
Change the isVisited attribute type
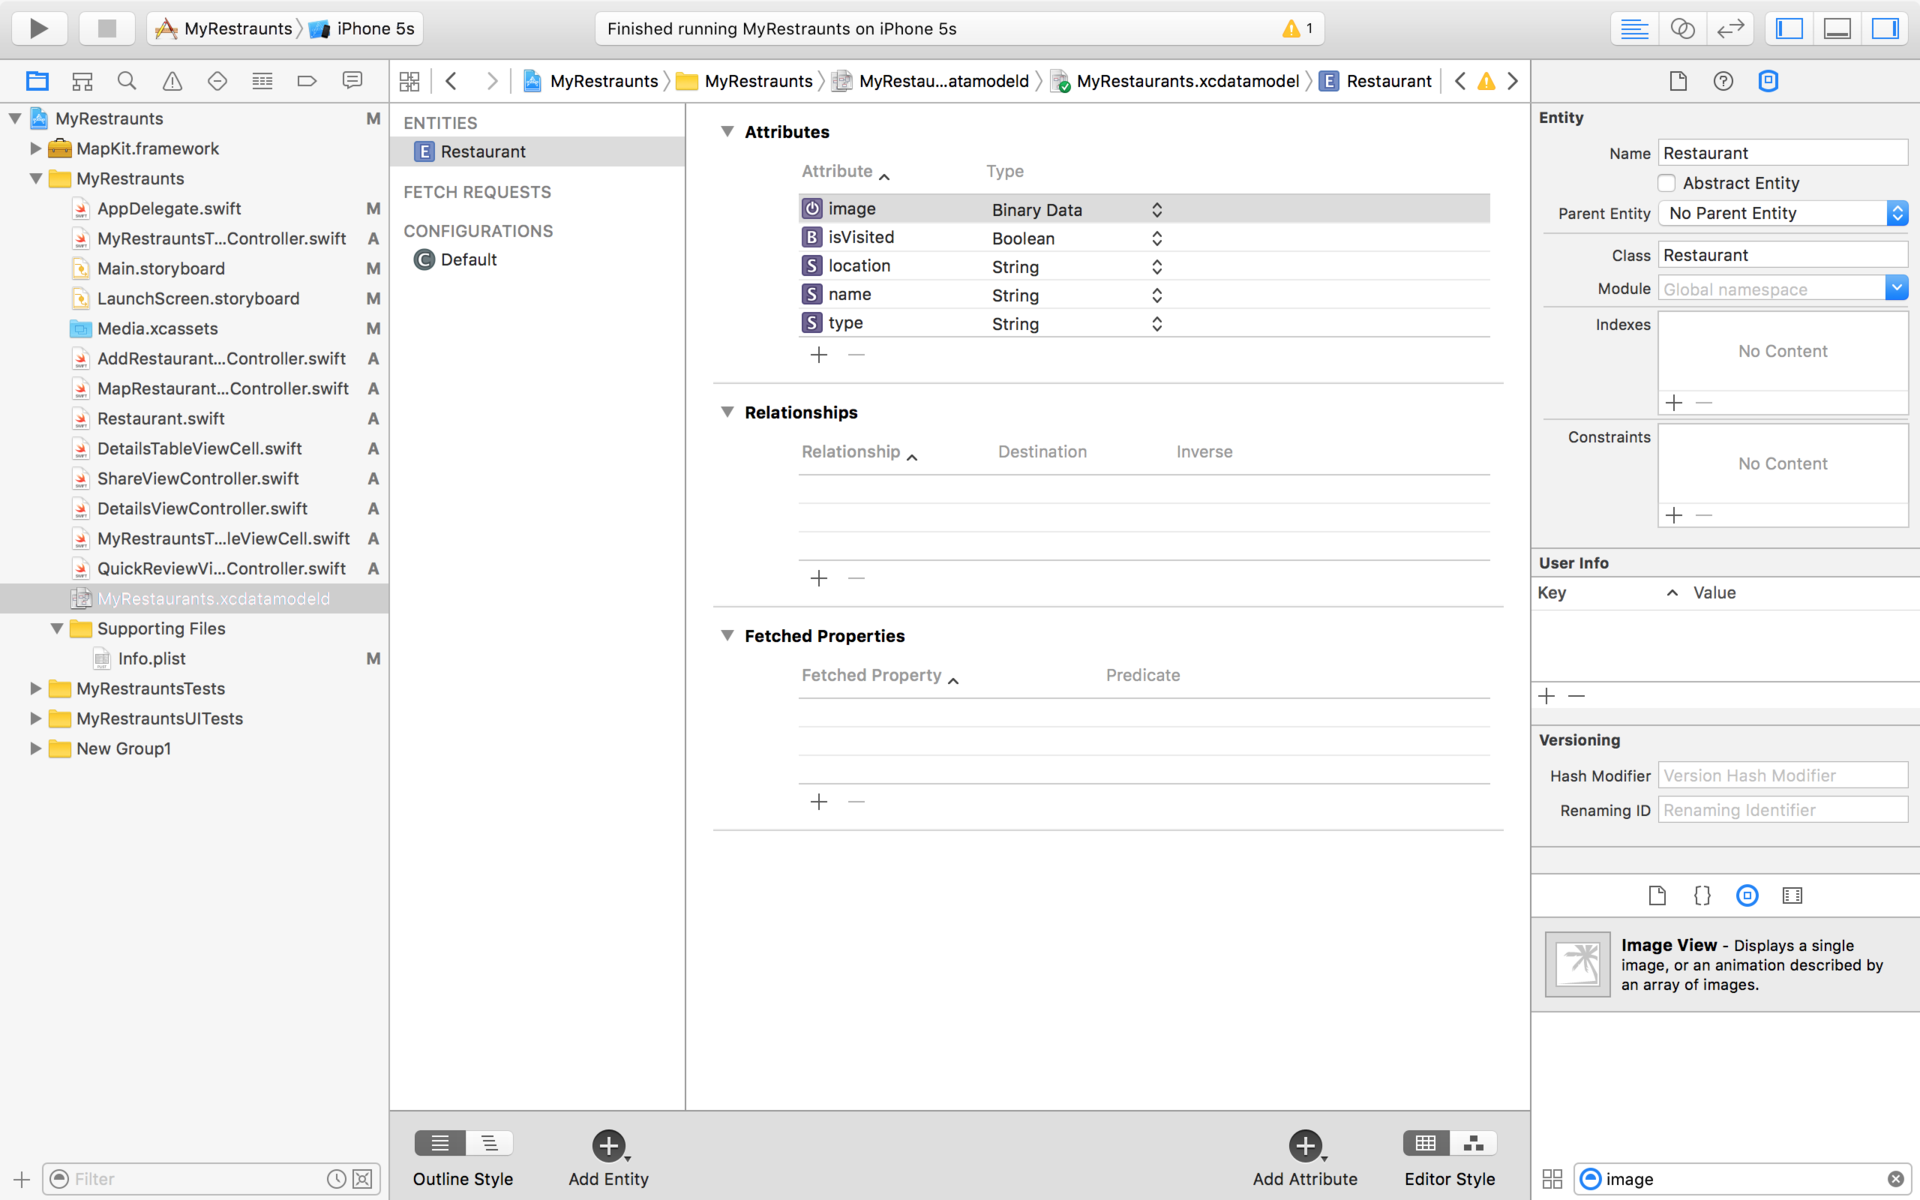point(1157,238)
